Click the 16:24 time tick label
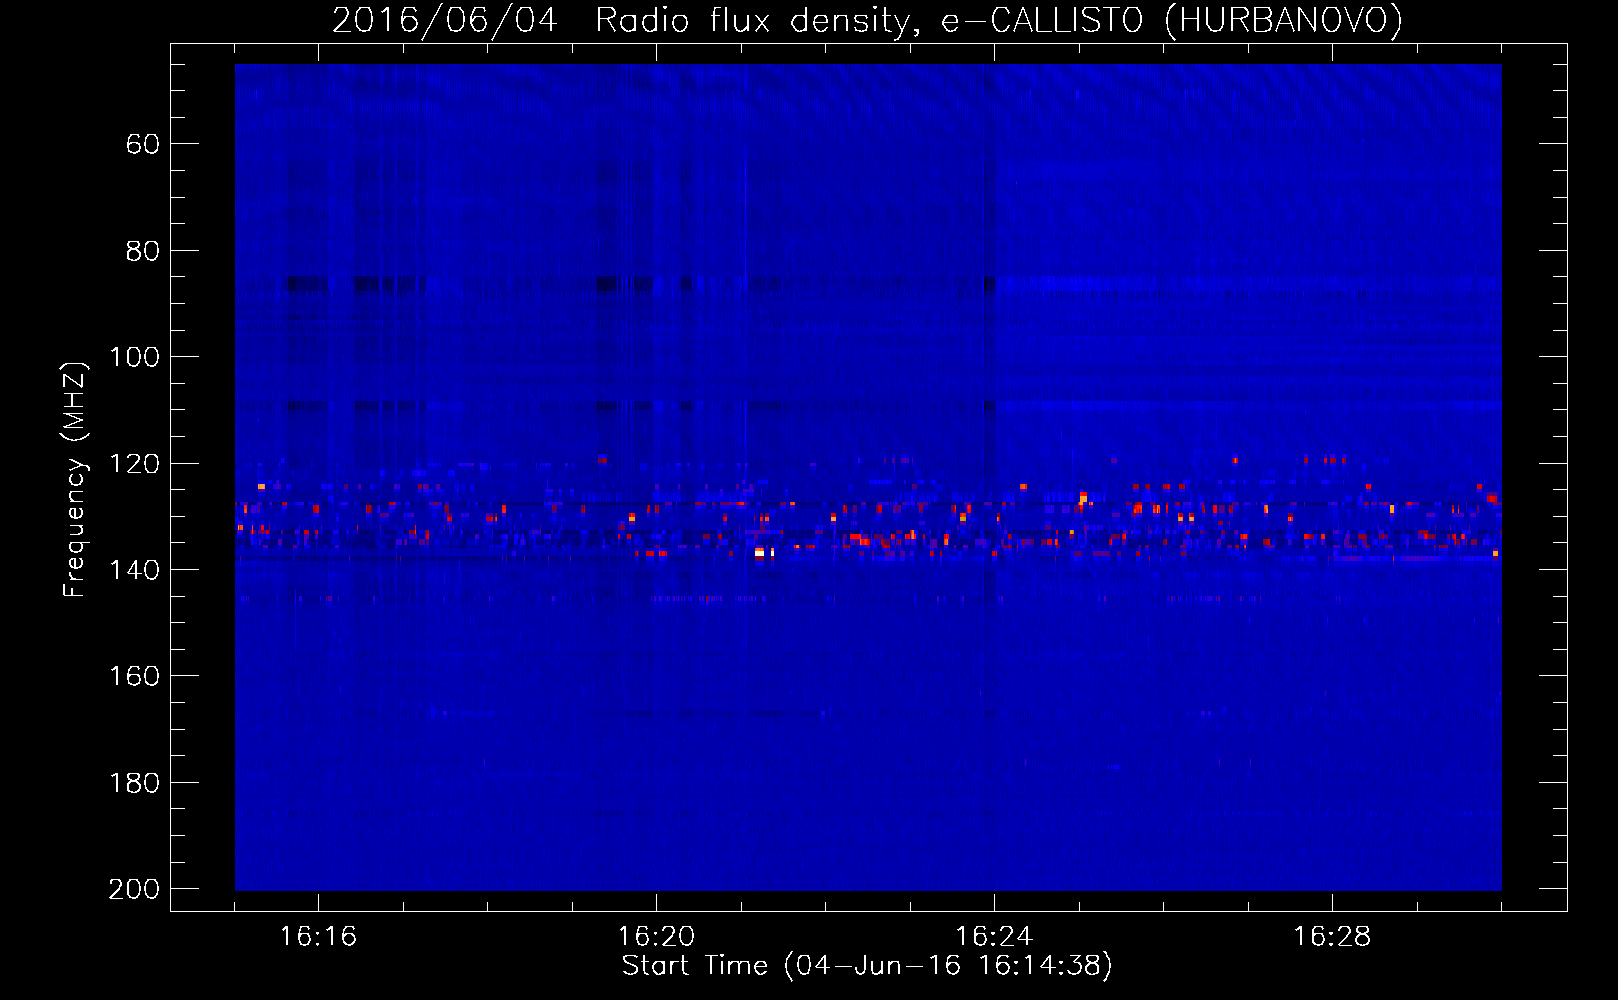 click(x=994, y=937)
